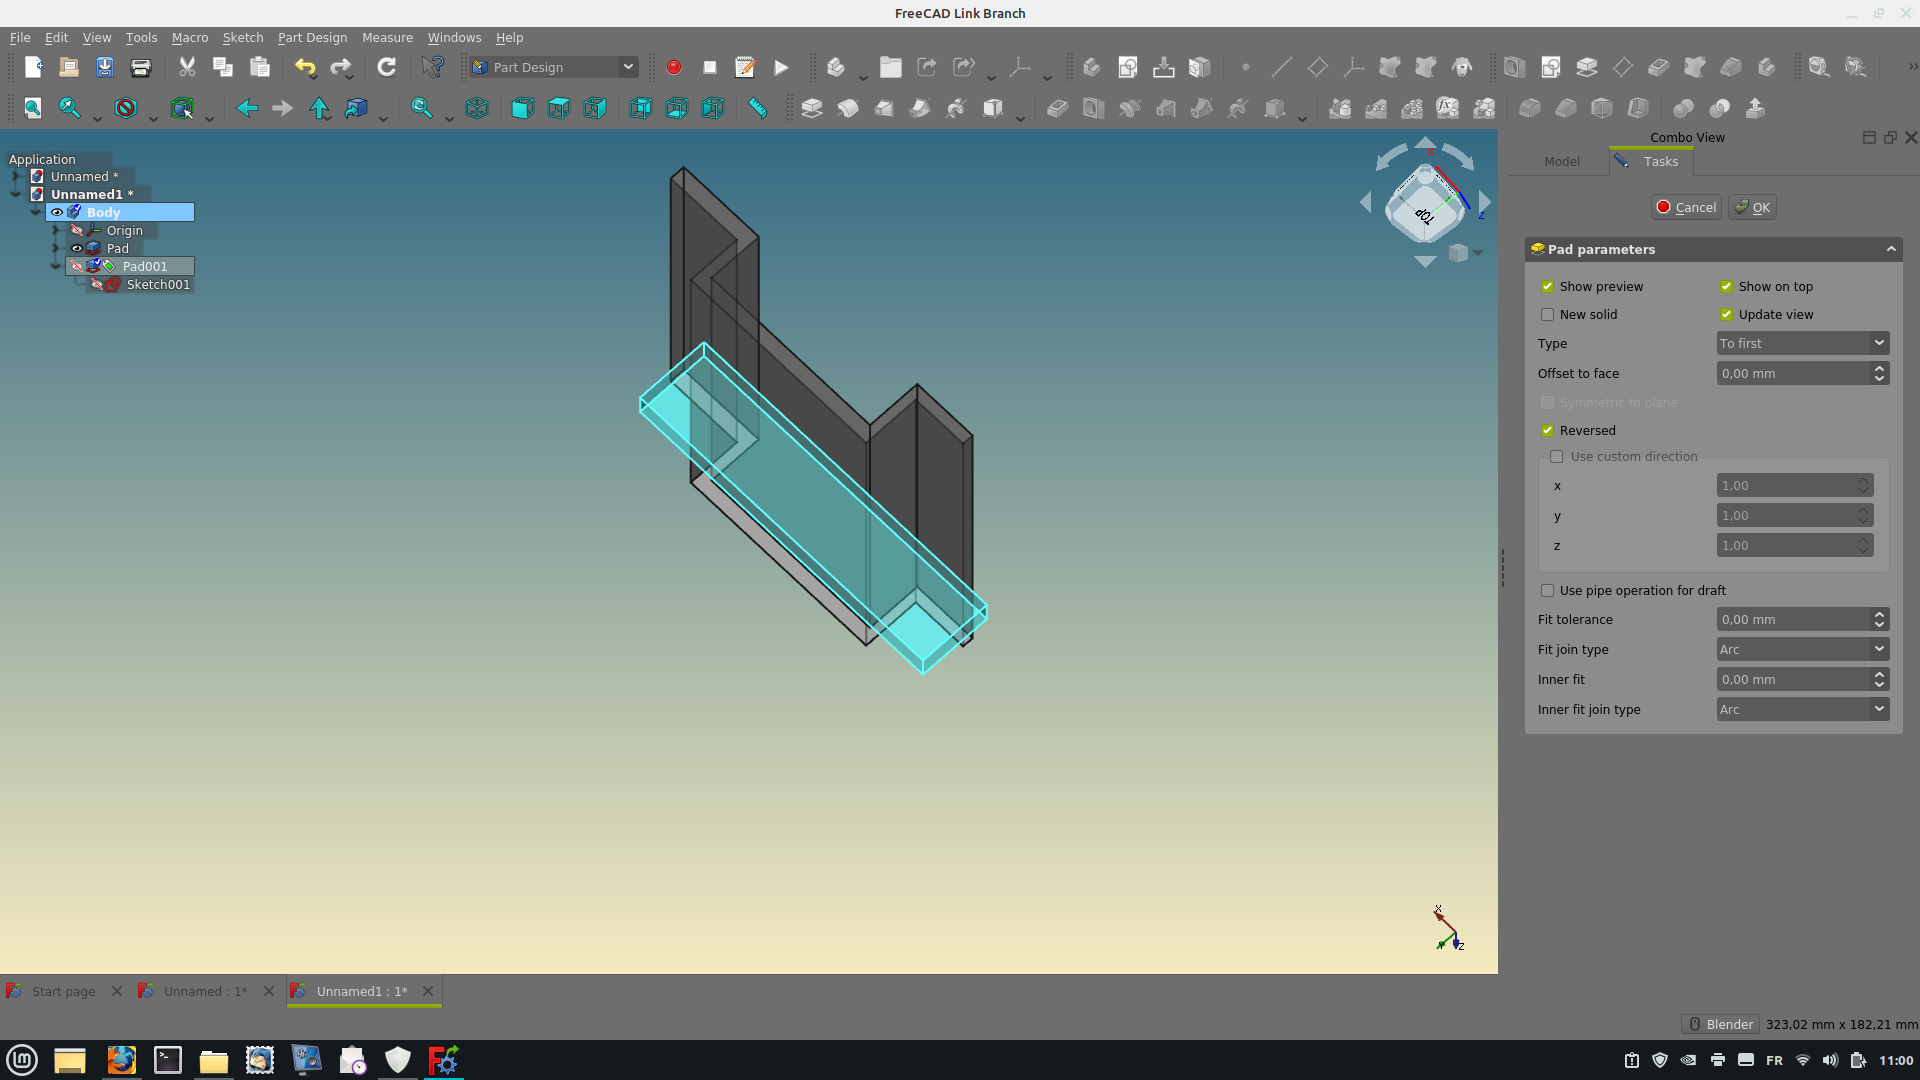Enable the New solid checkbox

coord(1548,315)
